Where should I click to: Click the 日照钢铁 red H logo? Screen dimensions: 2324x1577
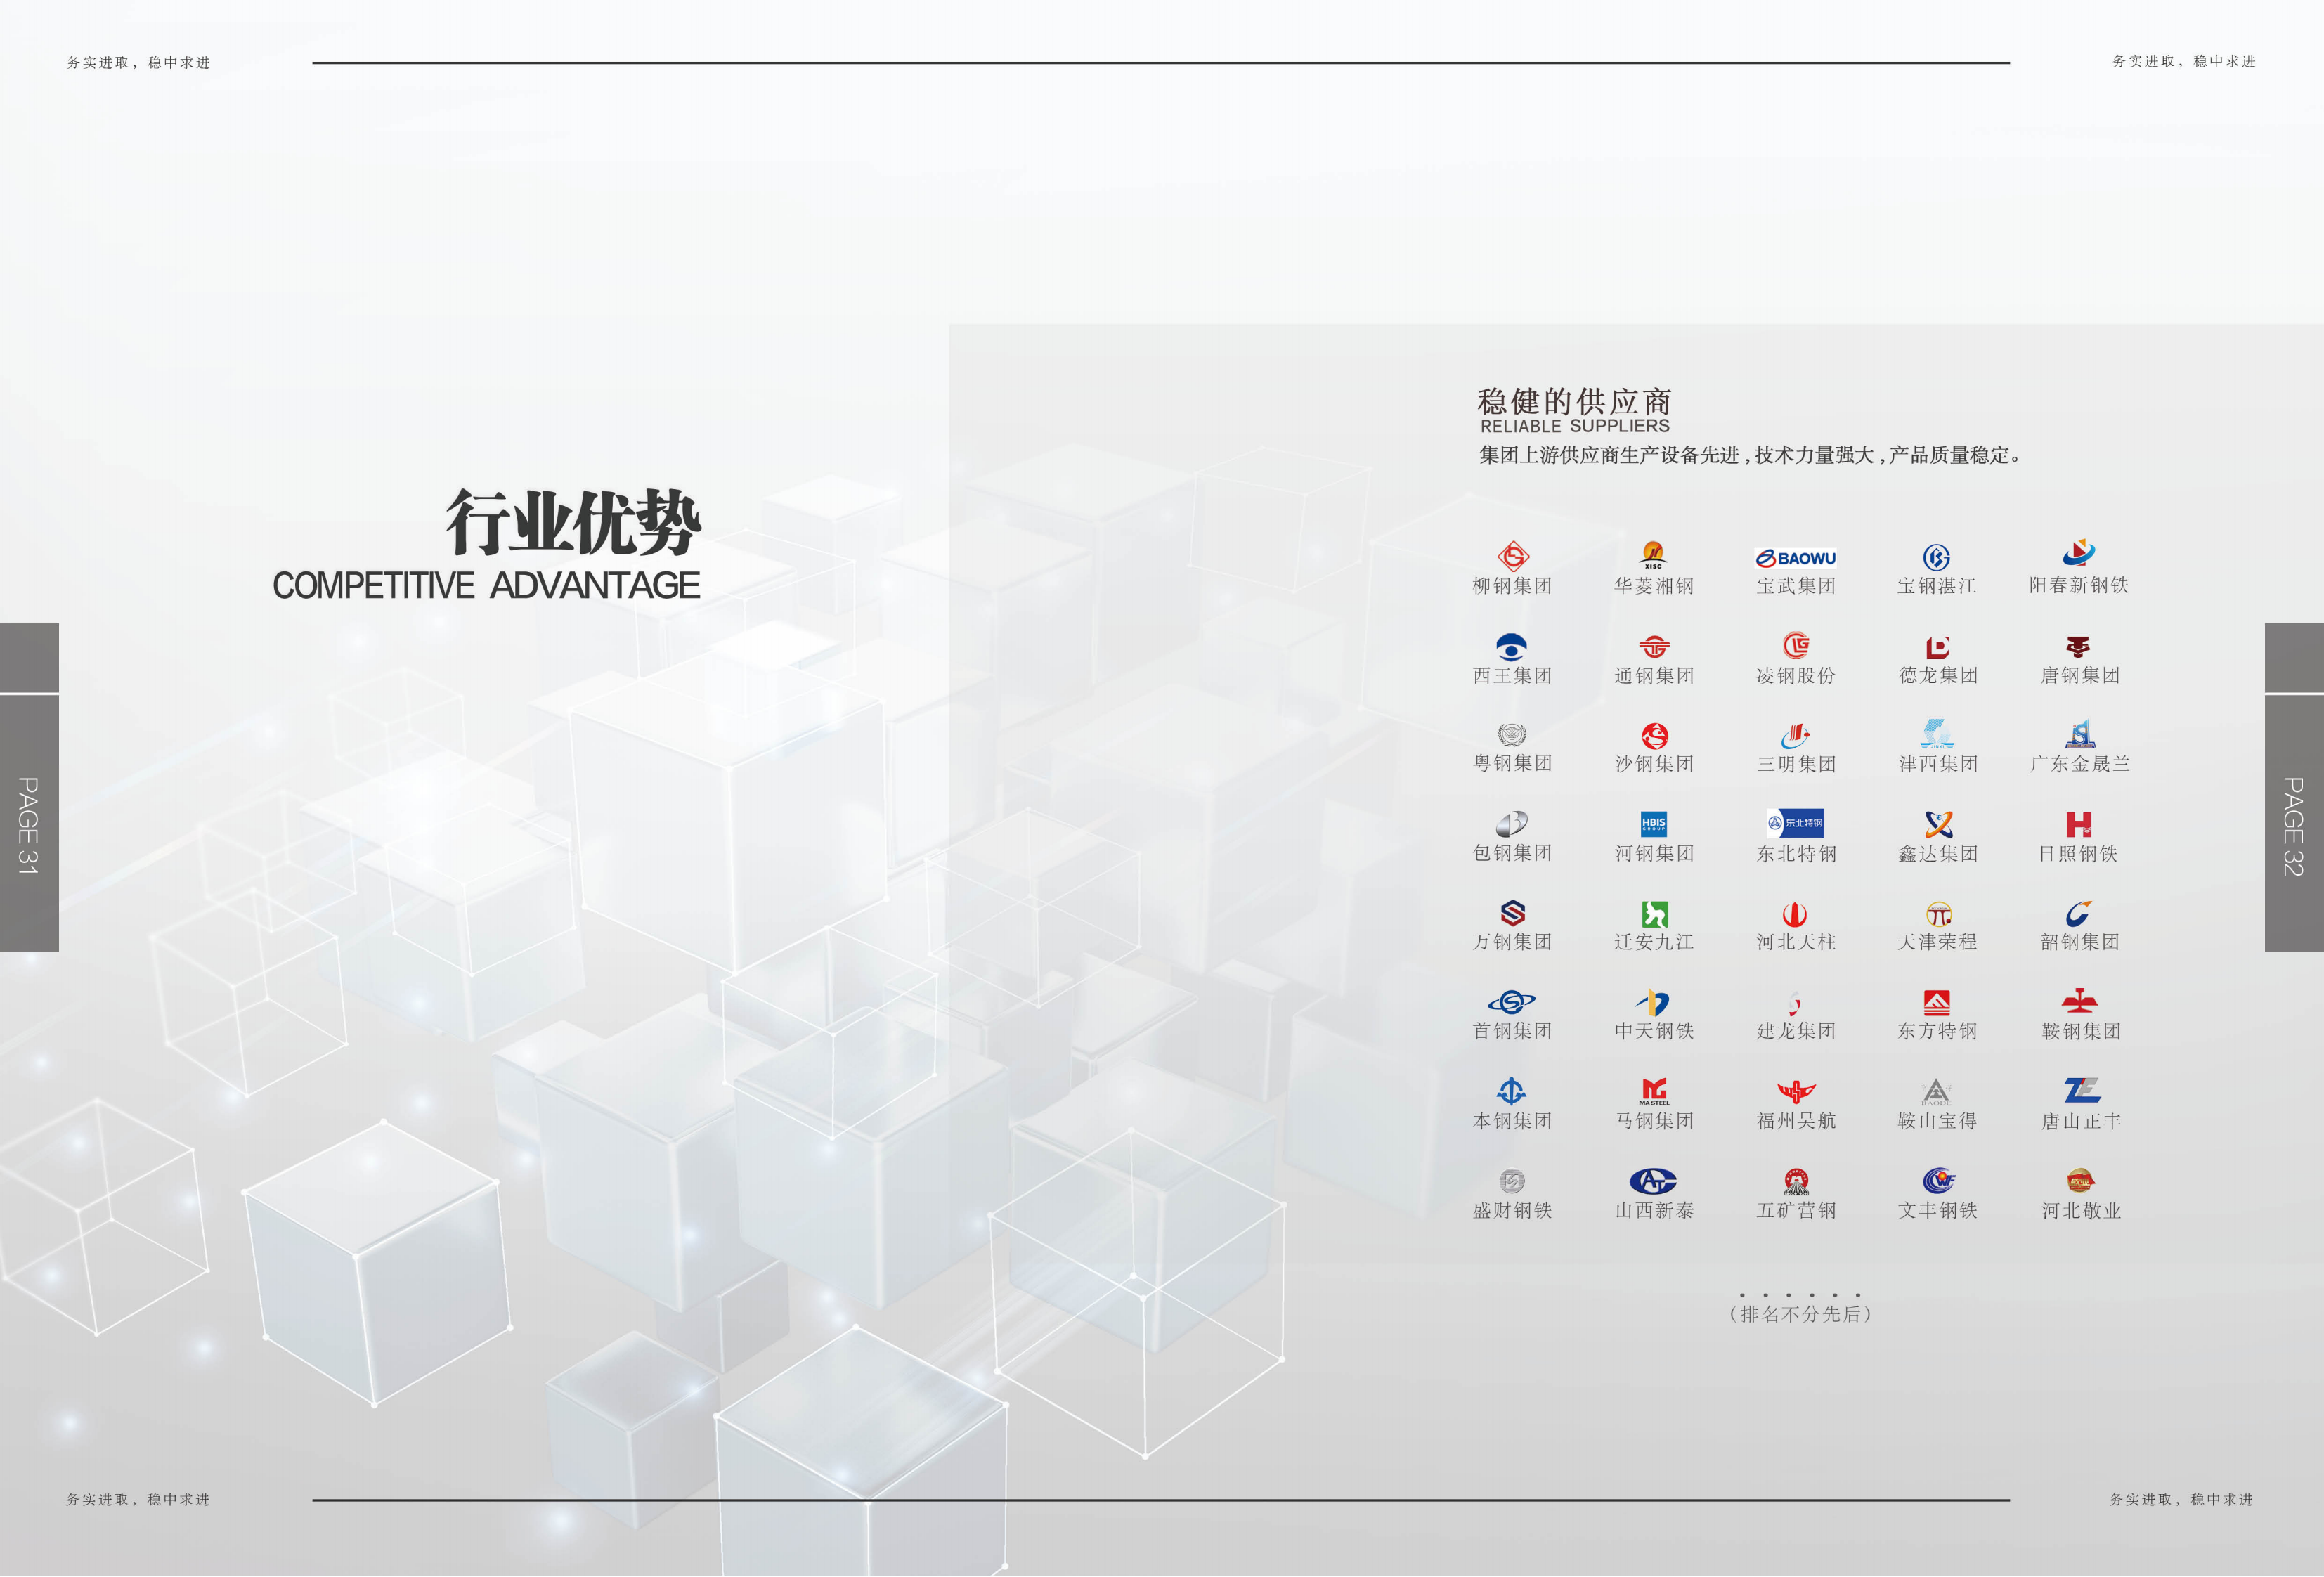2079,824
